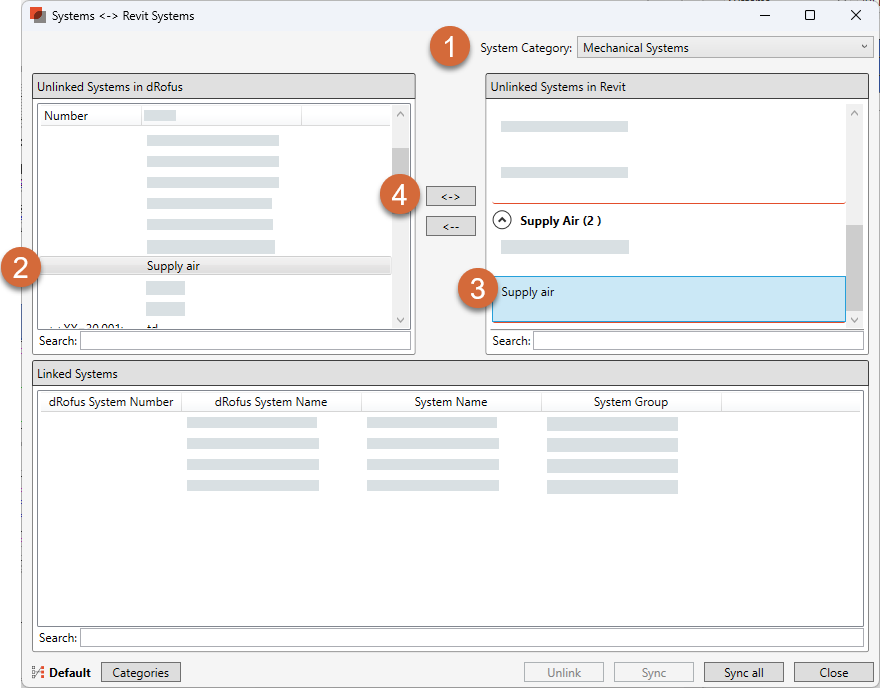Click the Search field in the Linked Systems panel
The width and height of the screenshot is (880, 688).
click(470, 637)
